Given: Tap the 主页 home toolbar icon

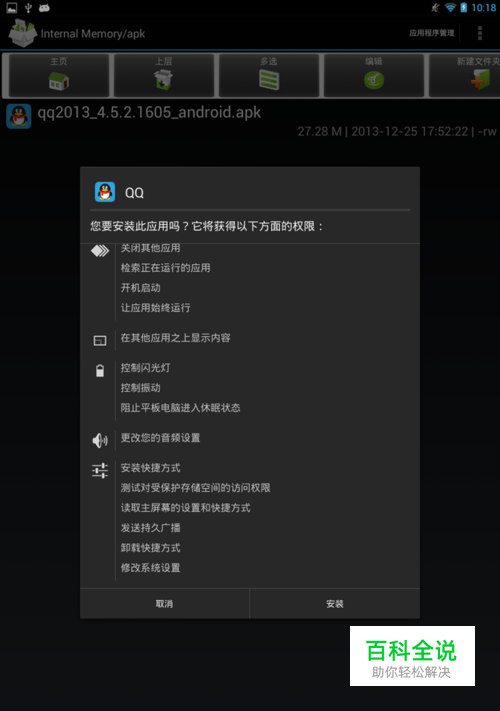Looking at the screenshot, I should click(58, 75).
